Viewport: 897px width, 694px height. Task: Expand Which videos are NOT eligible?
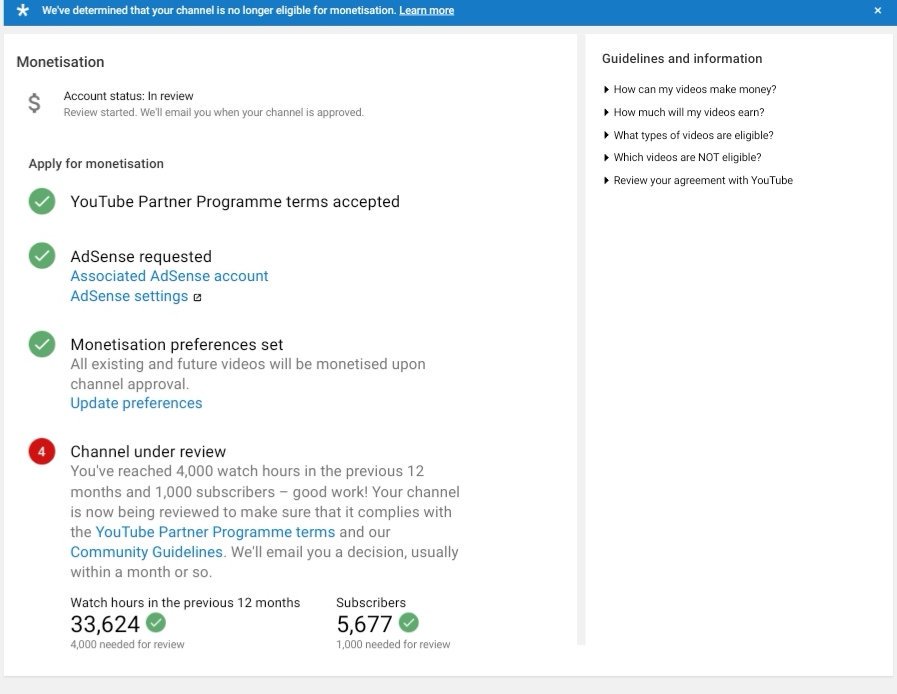[682, 157]
